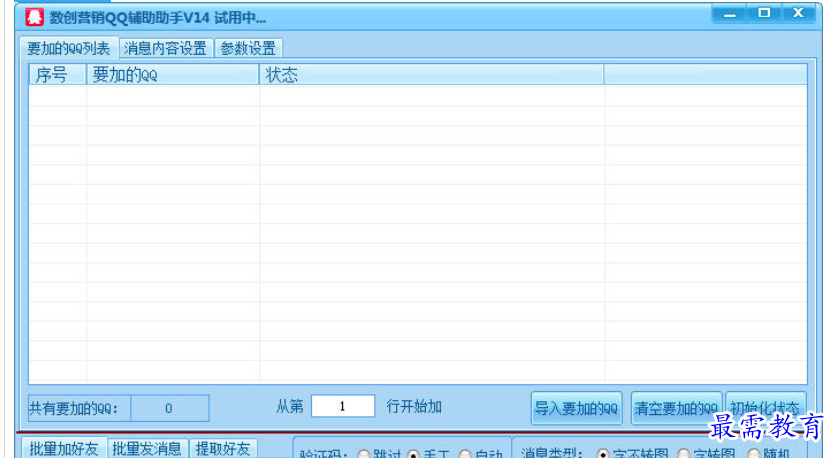This screenshot has width=832, height=458.
Task: Click the 序号 column header
Action: pyautogui.click(x=57, y=75)
